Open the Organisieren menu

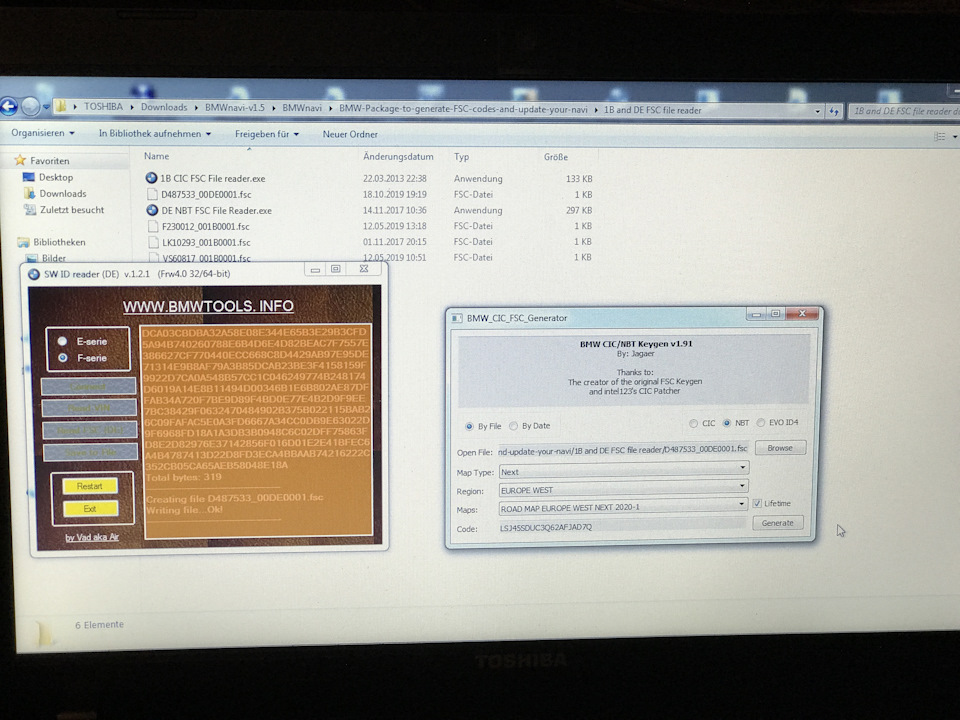point(42,133)
